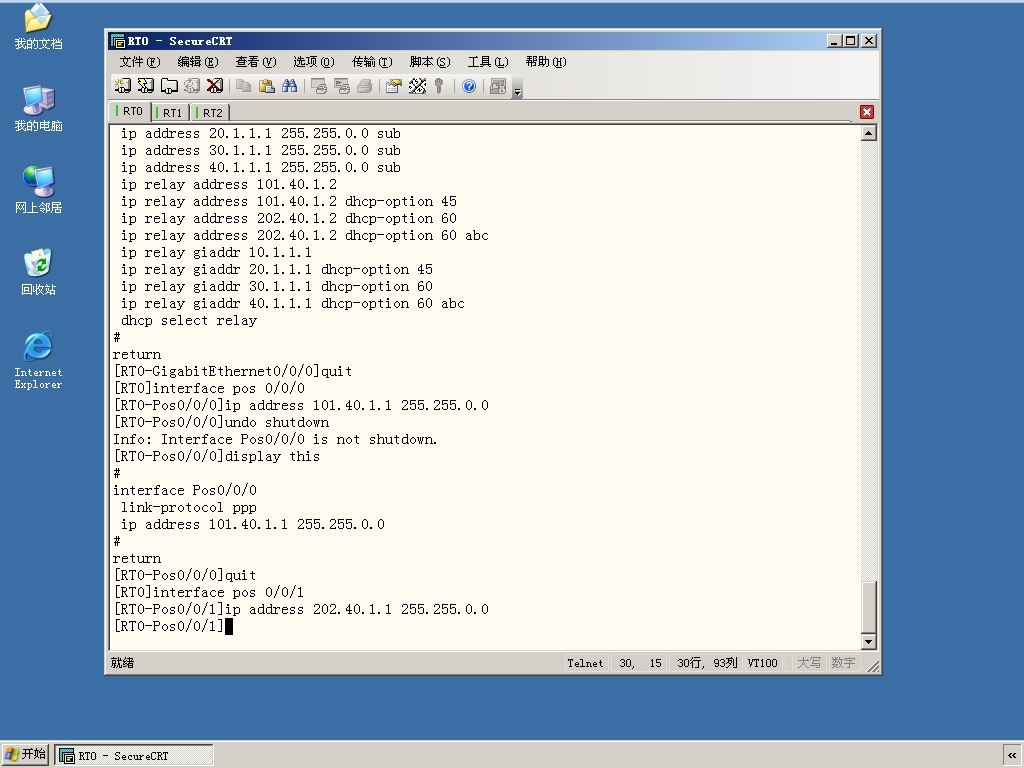Click 'ip address 20.1.1.1 255.255.0.0 sub' line
Image resolution: width=1024 pixels, height=768 pixels.
(261, 133)
